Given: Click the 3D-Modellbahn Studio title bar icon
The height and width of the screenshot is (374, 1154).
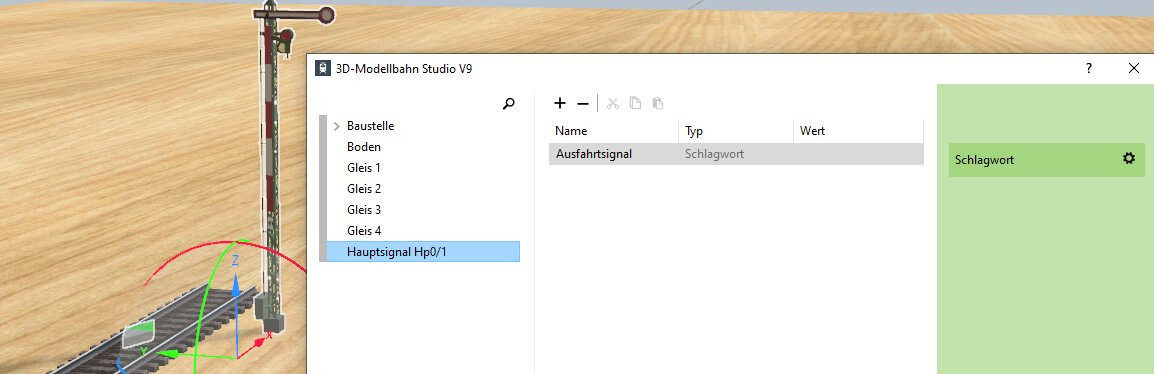Looking at the screenshot, I should point(322,68).
